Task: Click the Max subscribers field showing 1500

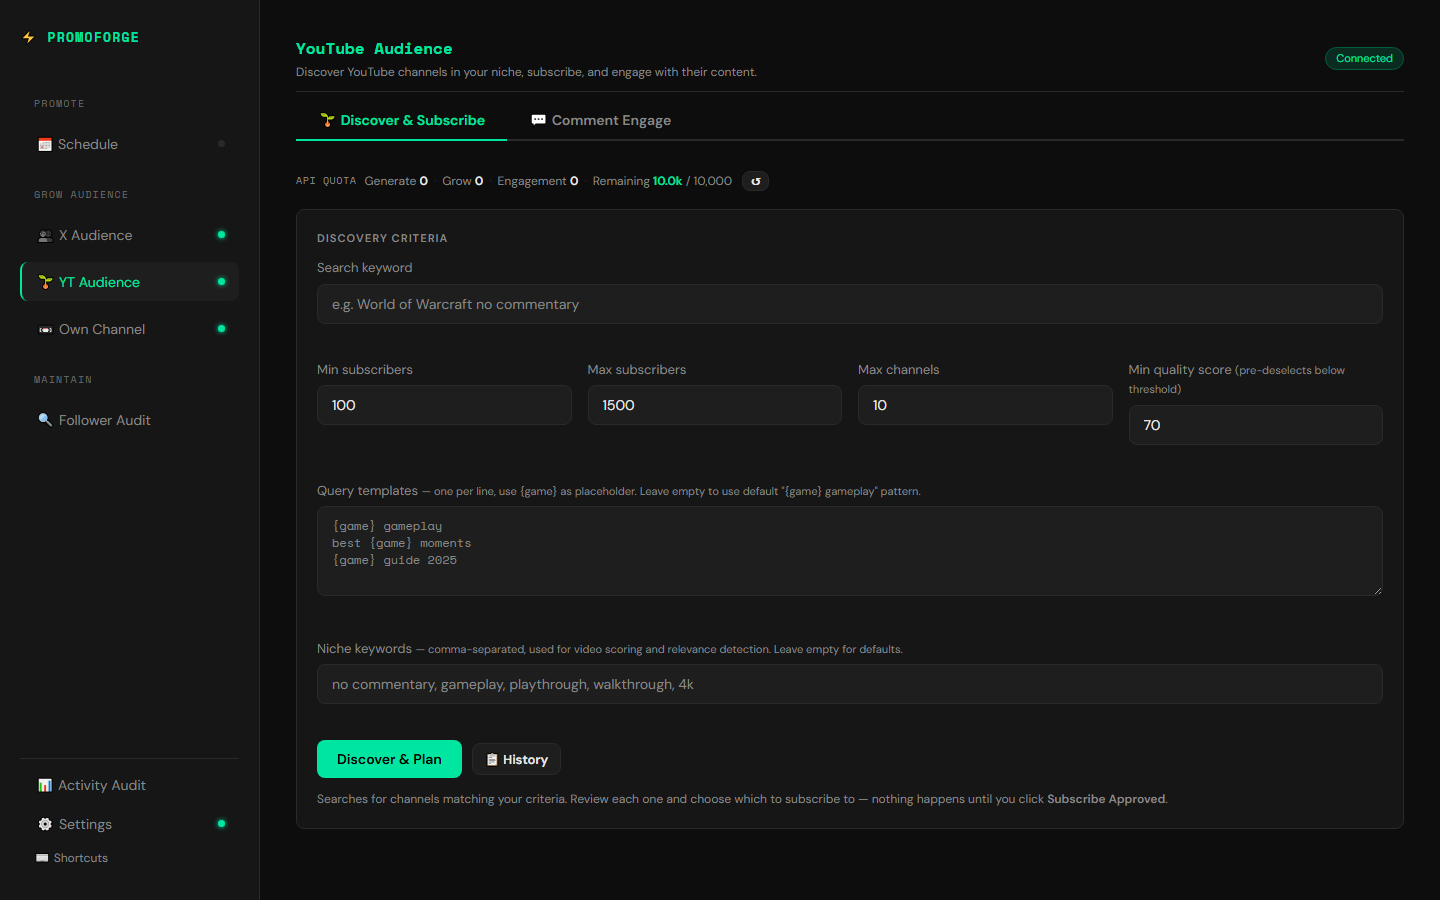Action: coord(714,405)
